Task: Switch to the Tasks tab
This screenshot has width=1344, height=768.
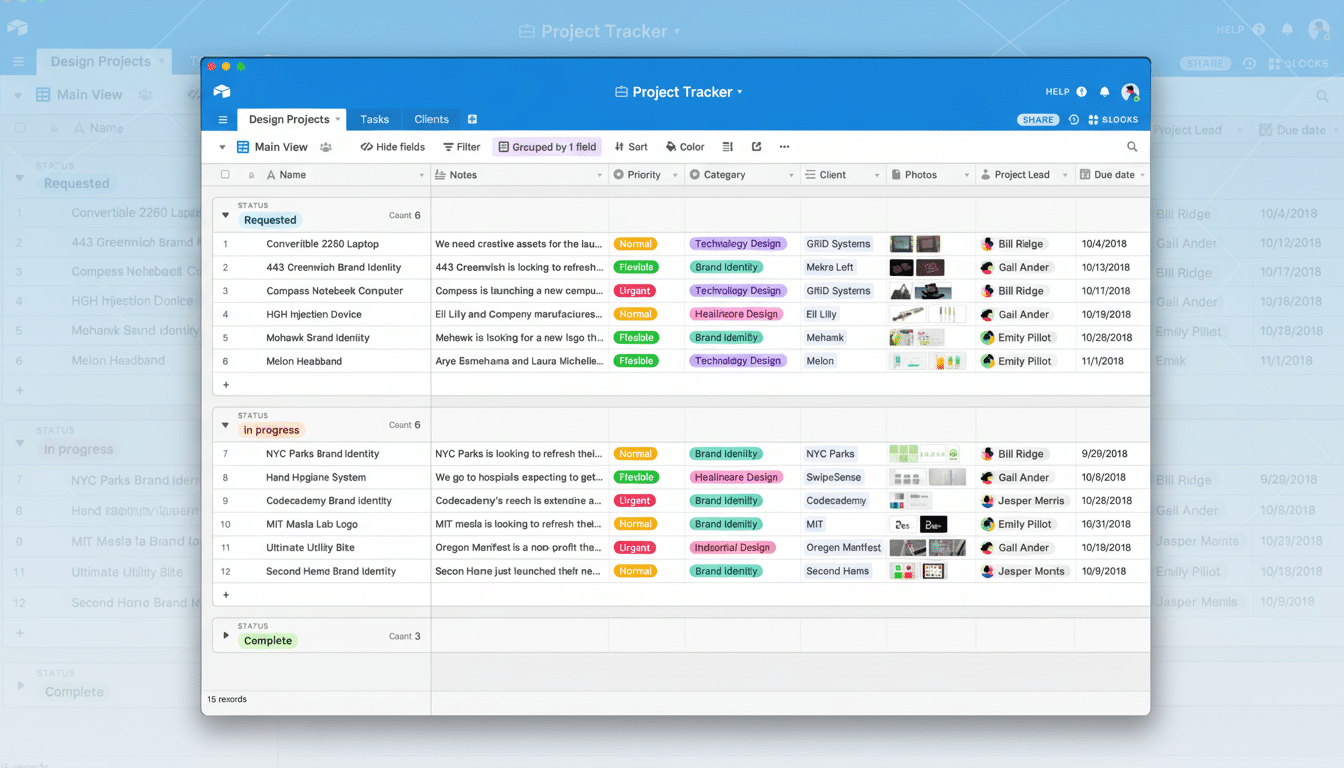Action: 374,119
